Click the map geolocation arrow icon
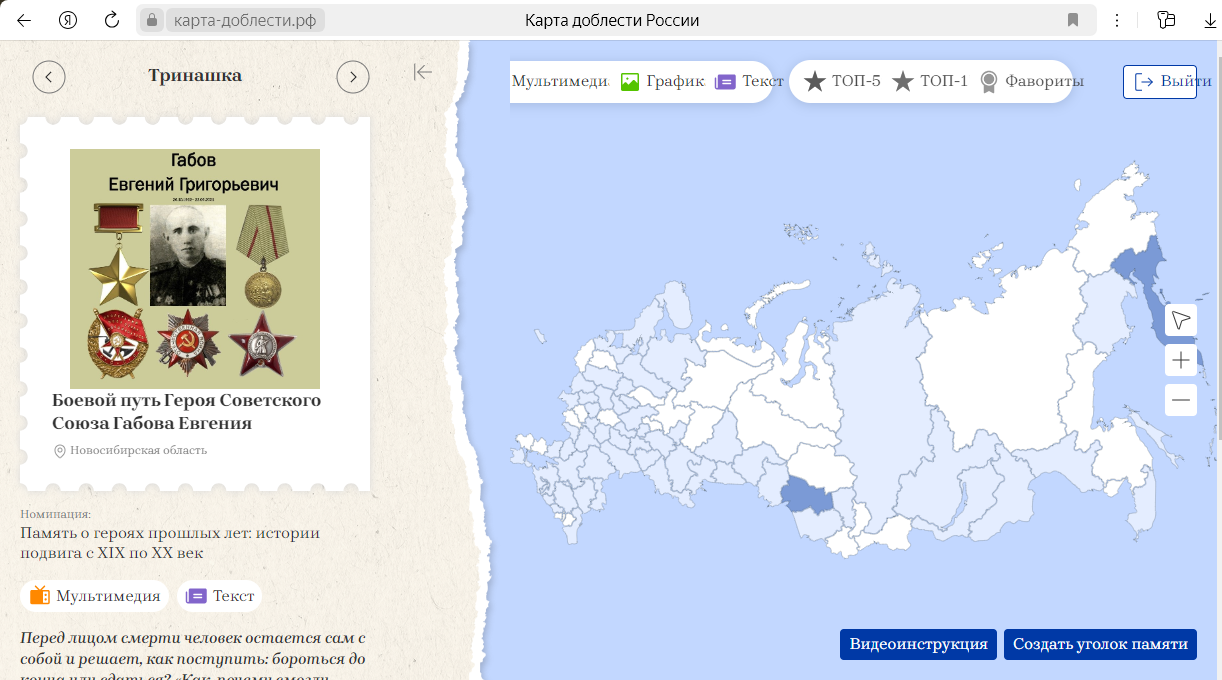The width and height of the screenshot is (1222, 680). [x=1181, y=319]
